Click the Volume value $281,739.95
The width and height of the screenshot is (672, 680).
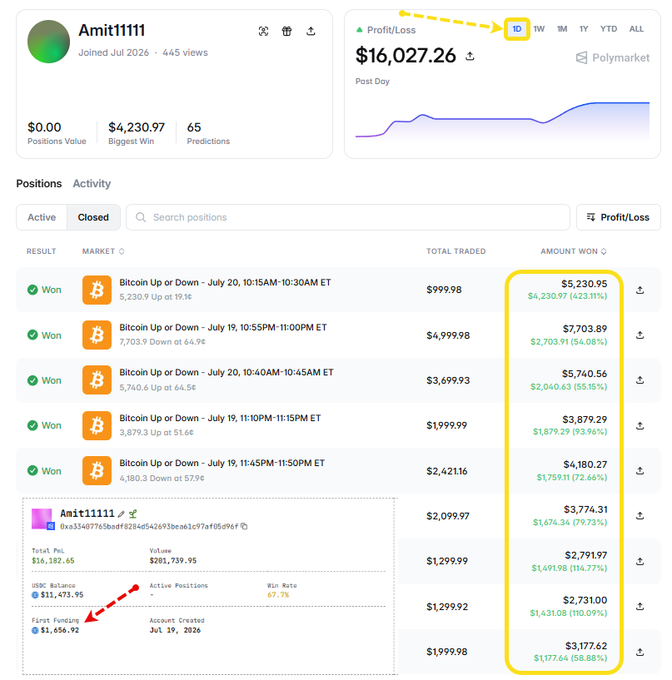[173, 561]
